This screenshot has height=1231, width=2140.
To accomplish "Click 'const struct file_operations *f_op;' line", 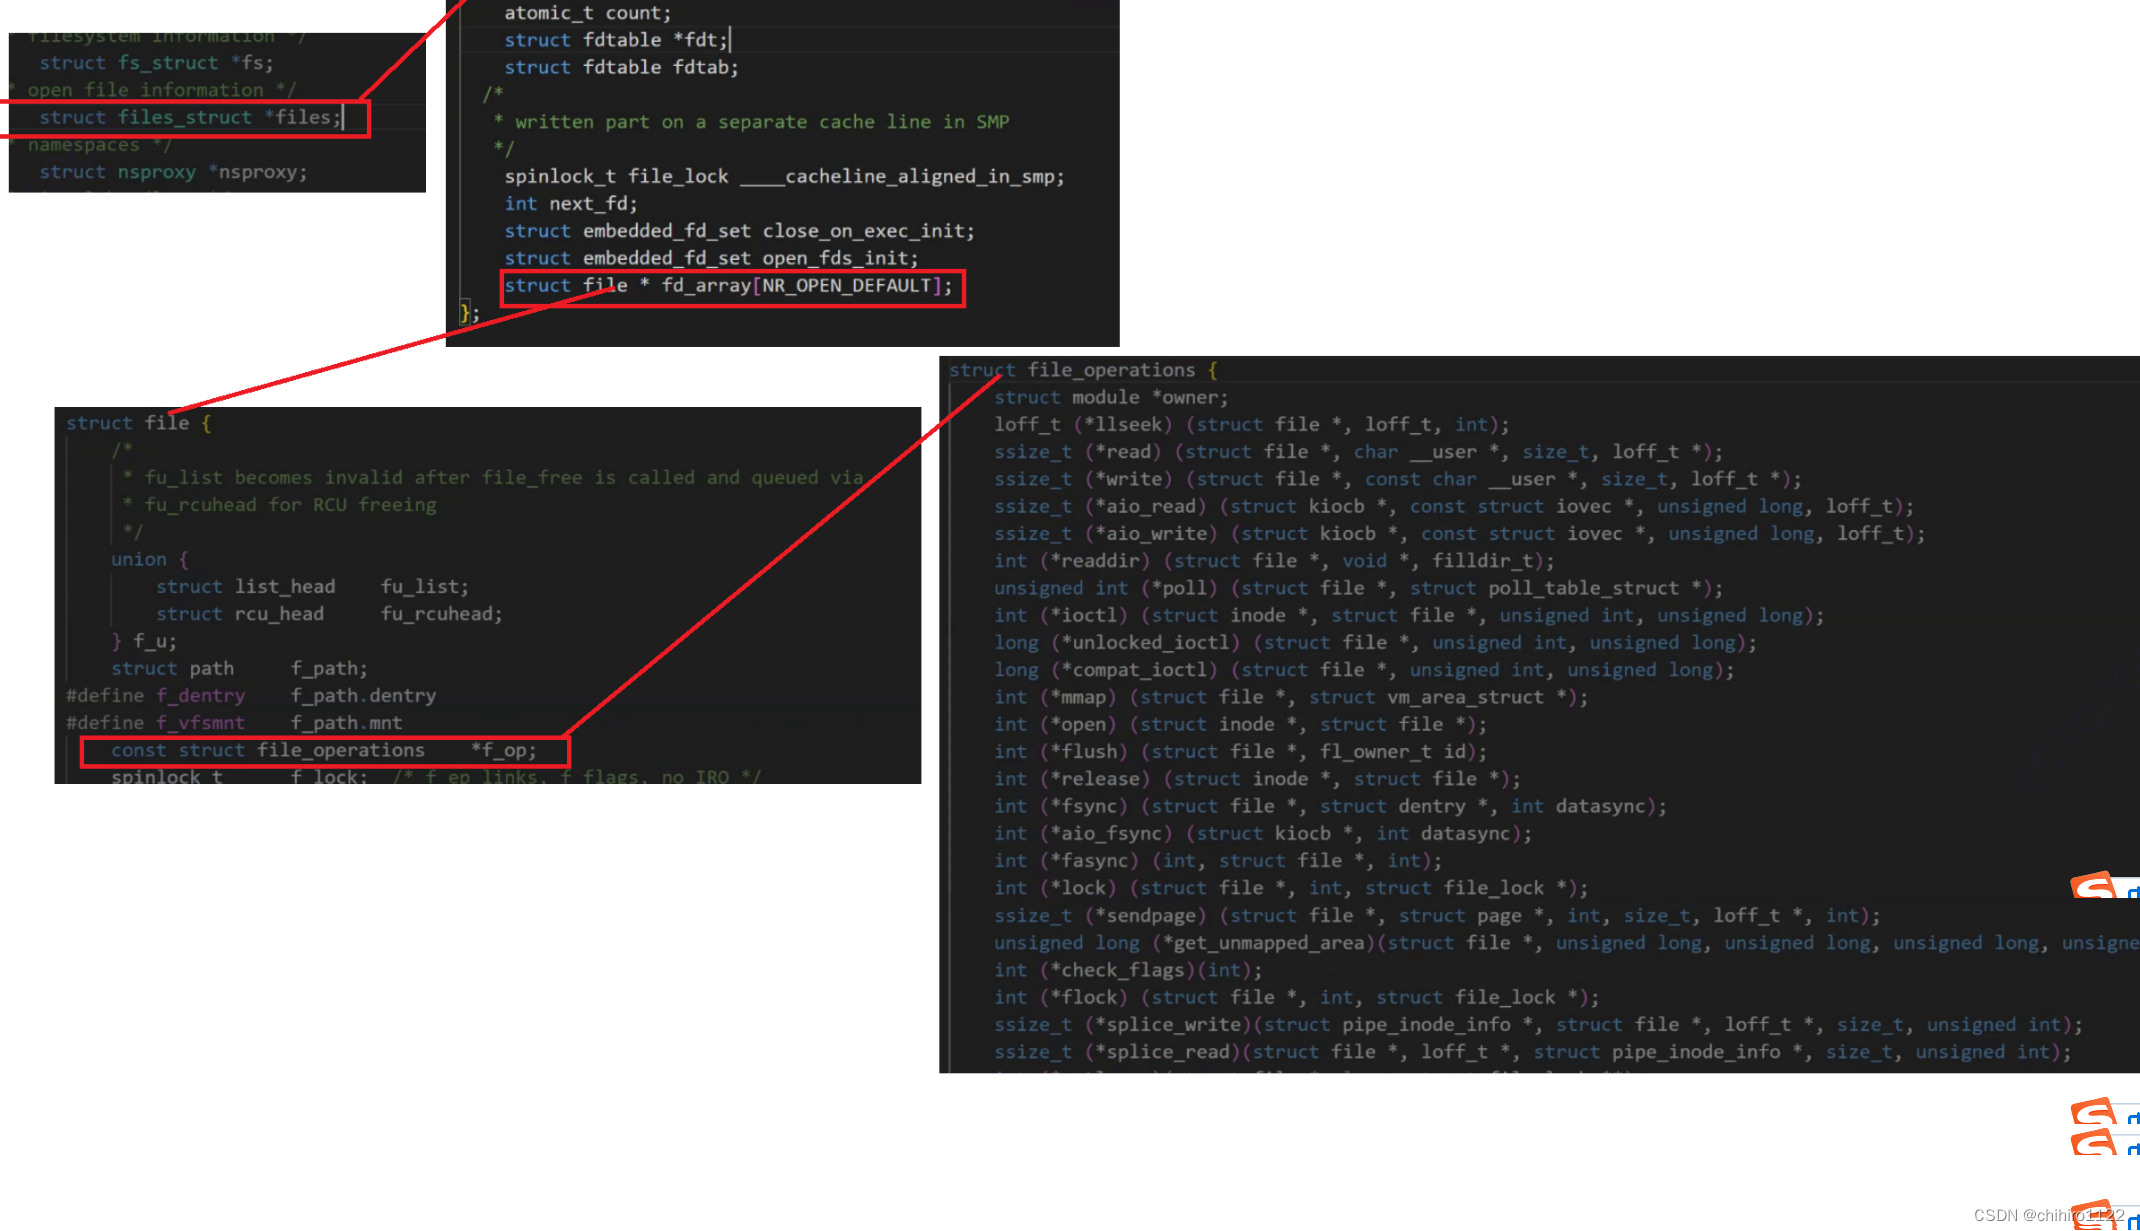I will click(x=324, y=750).
